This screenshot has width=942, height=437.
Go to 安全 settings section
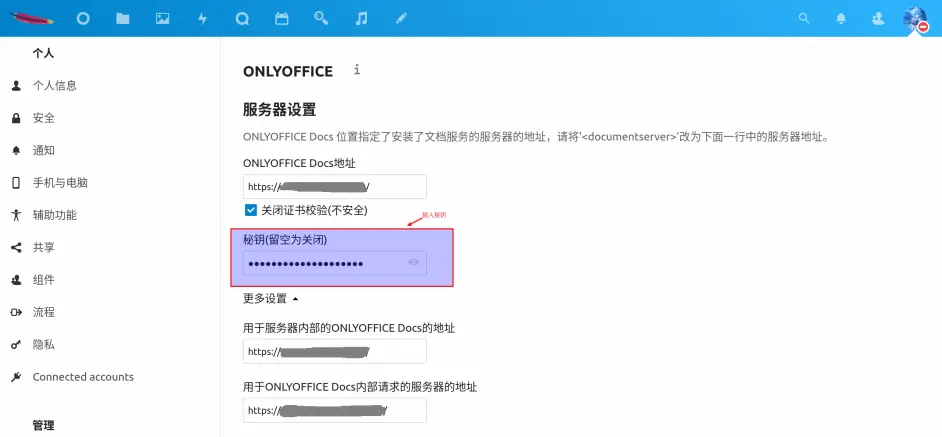point(44,118)
